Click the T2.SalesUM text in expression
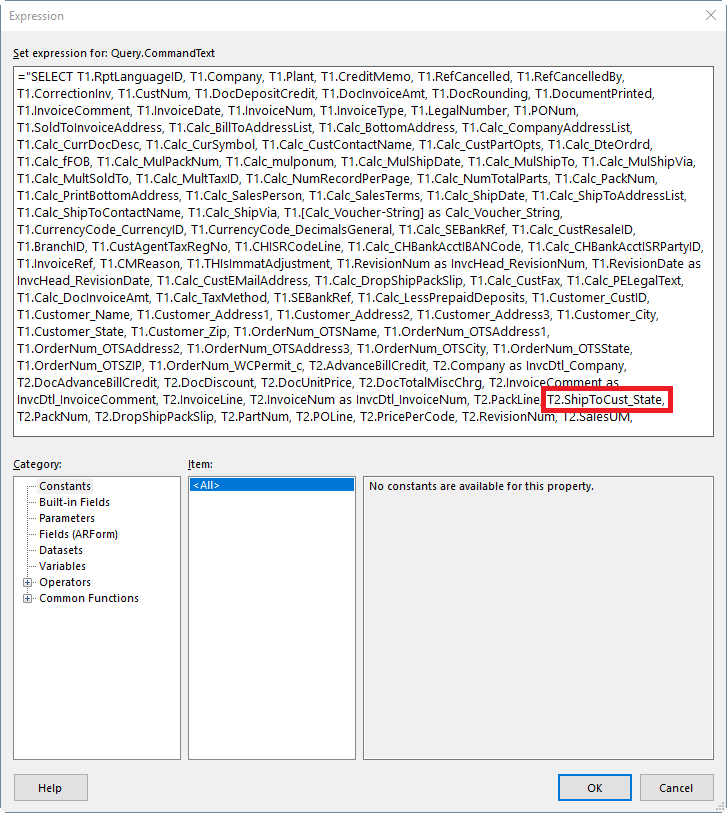Screen dimensions: 727x813 (x=597, y=417)
